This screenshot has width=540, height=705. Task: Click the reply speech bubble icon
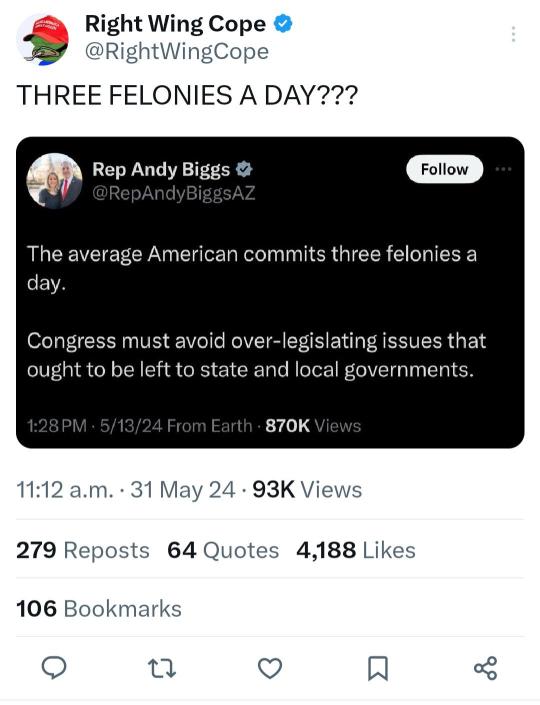(x=54, y=668)
